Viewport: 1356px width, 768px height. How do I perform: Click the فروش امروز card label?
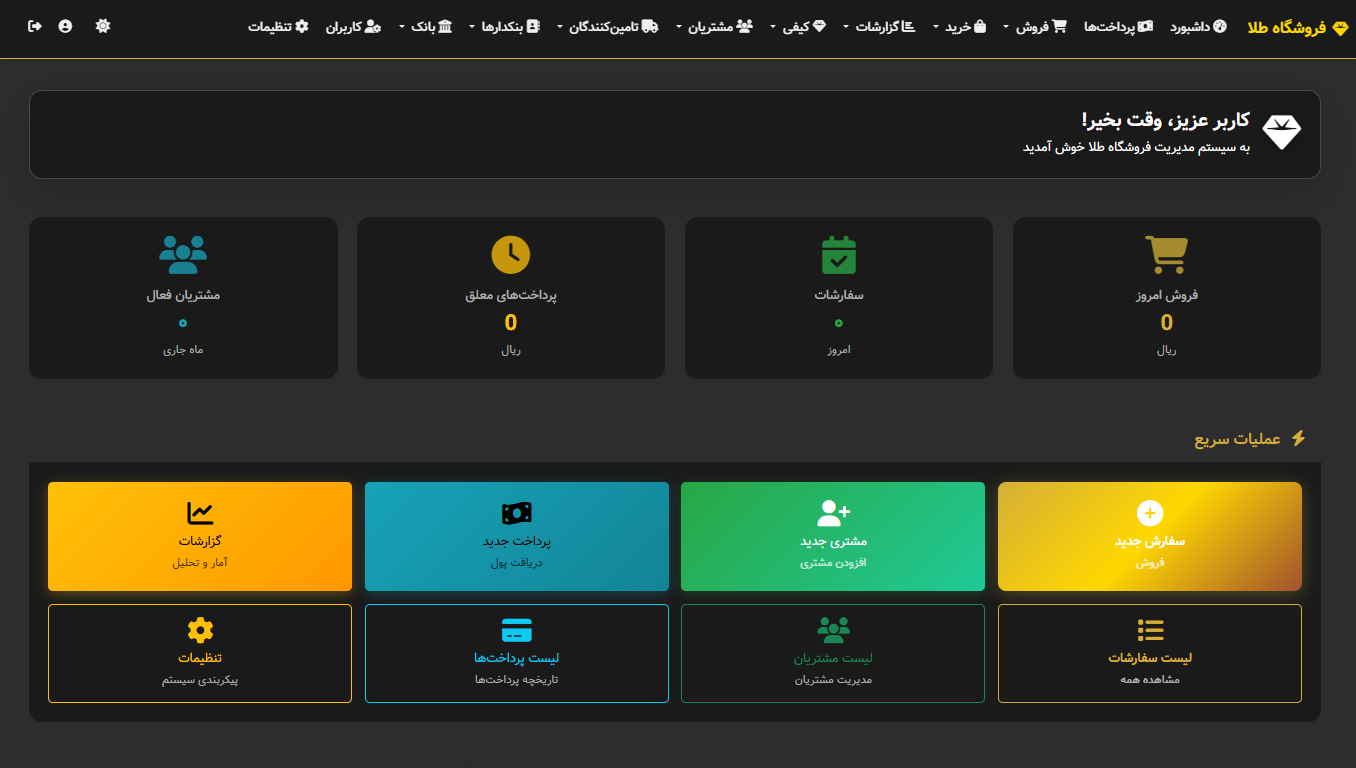pyautogui.click(x=1166, y=296)
